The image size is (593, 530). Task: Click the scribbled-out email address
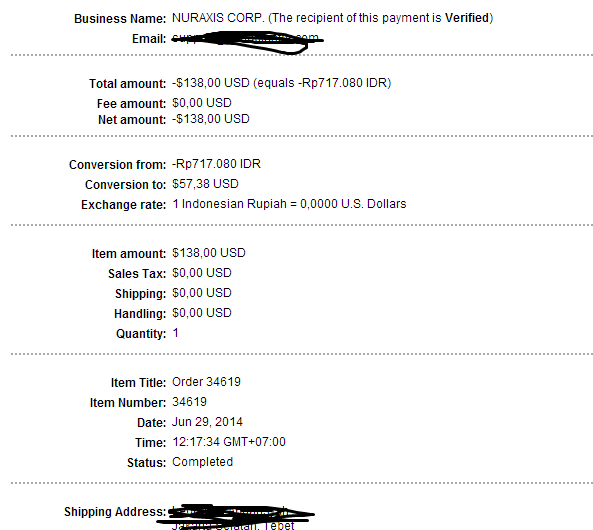(x=248, y=41)
